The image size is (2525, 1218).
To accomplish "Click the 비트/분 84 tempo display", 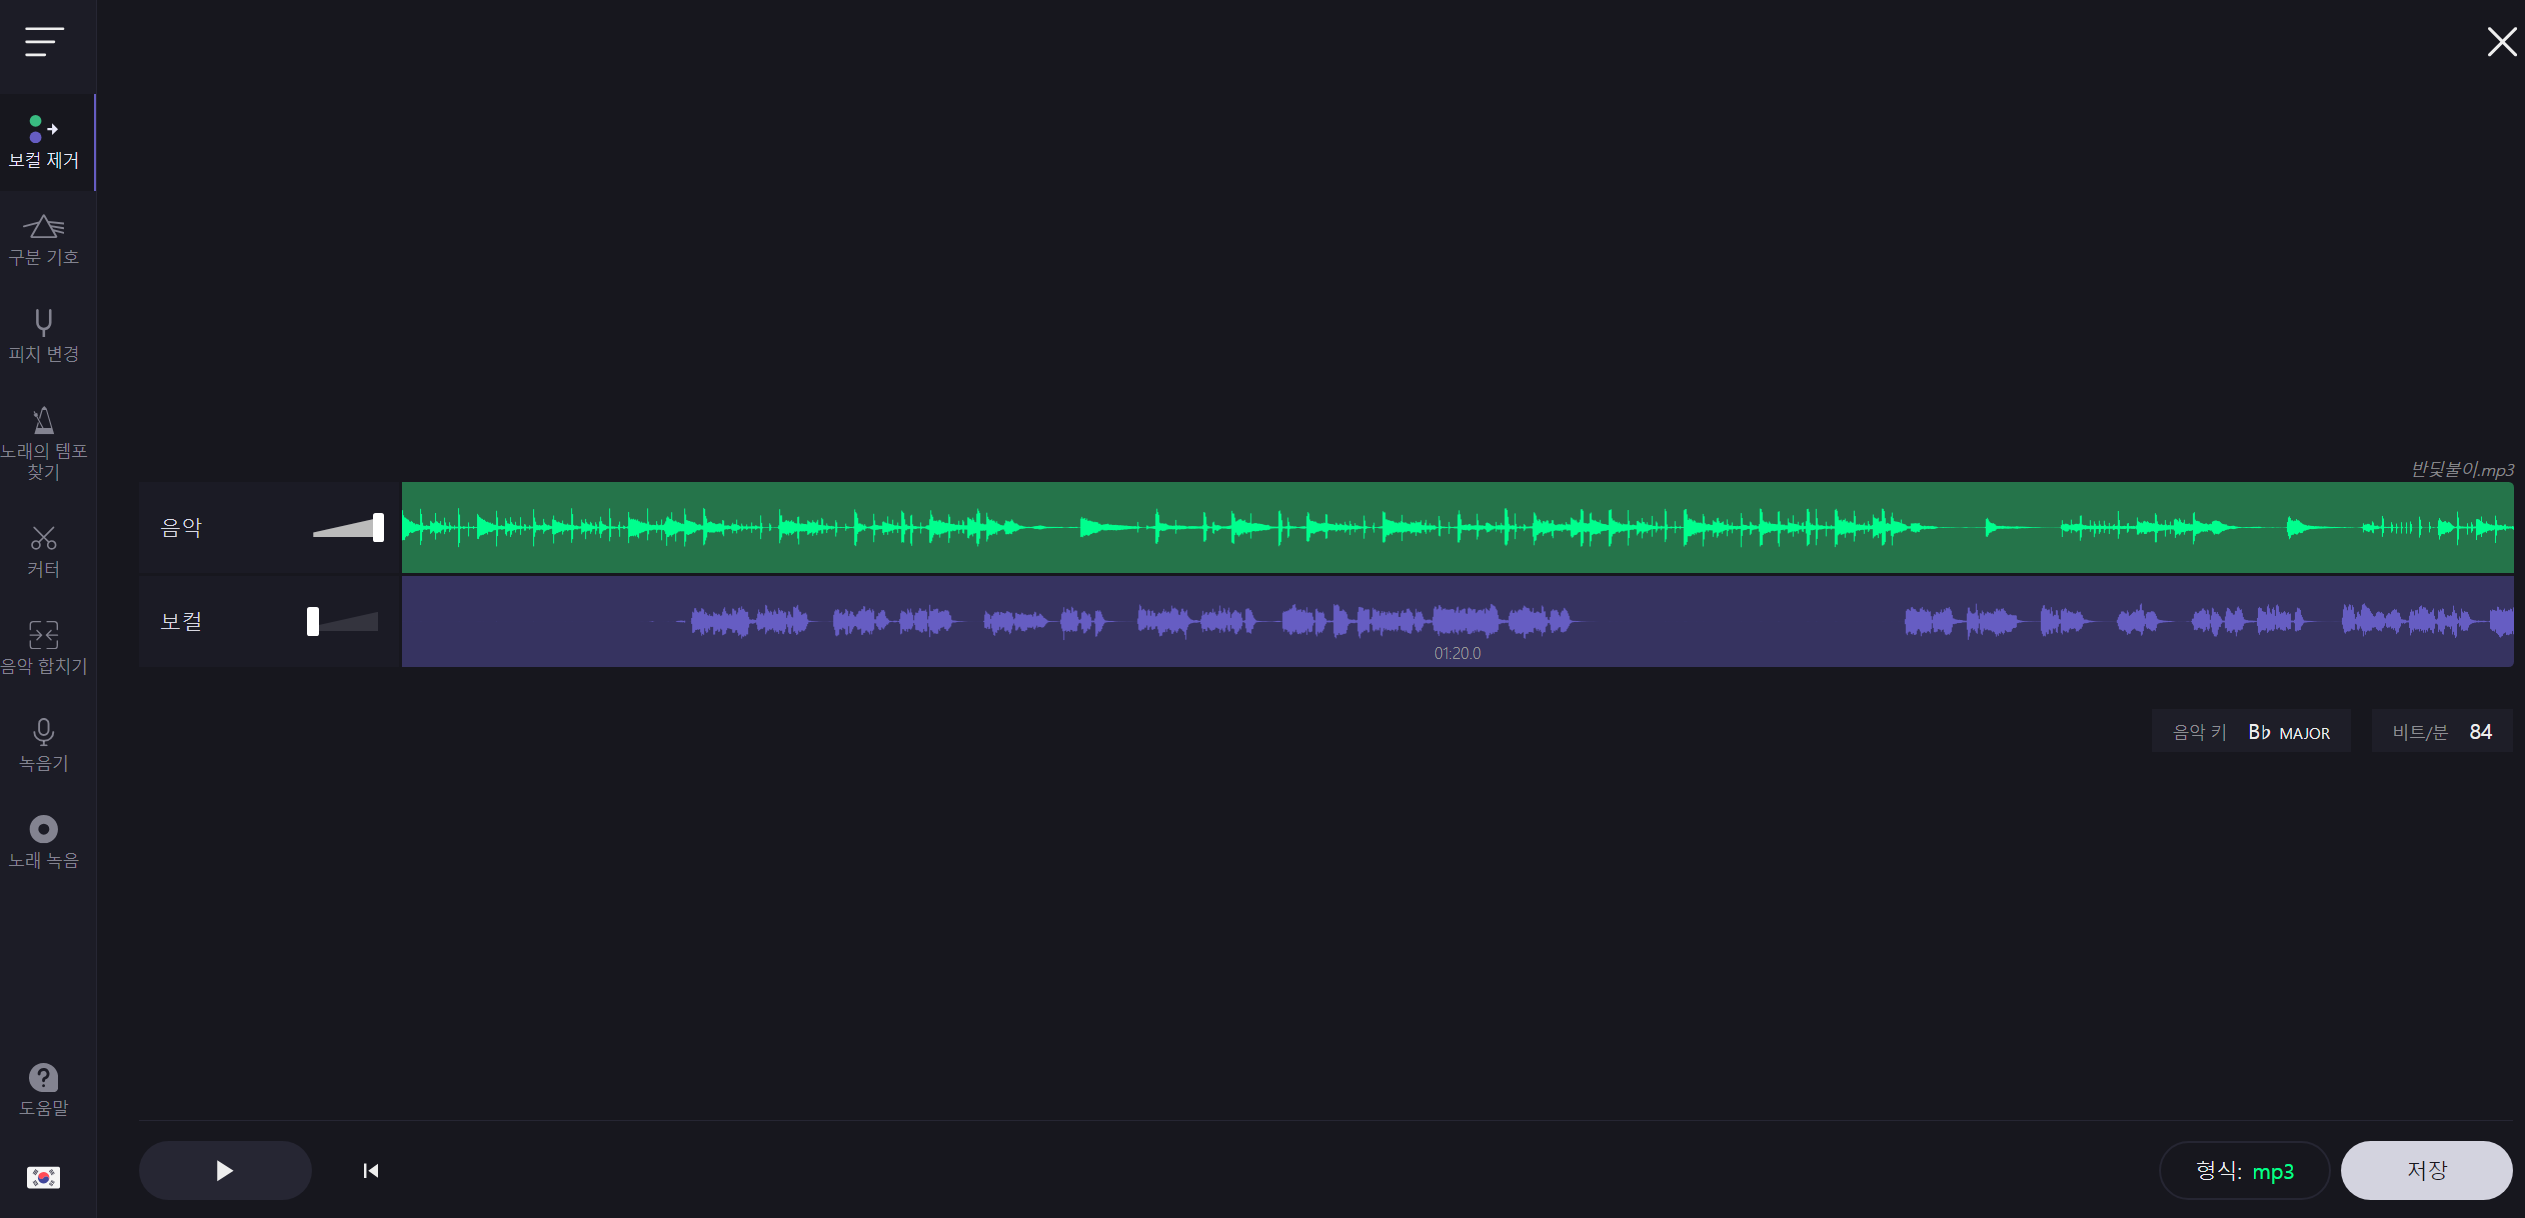I will coord(2441,732).
